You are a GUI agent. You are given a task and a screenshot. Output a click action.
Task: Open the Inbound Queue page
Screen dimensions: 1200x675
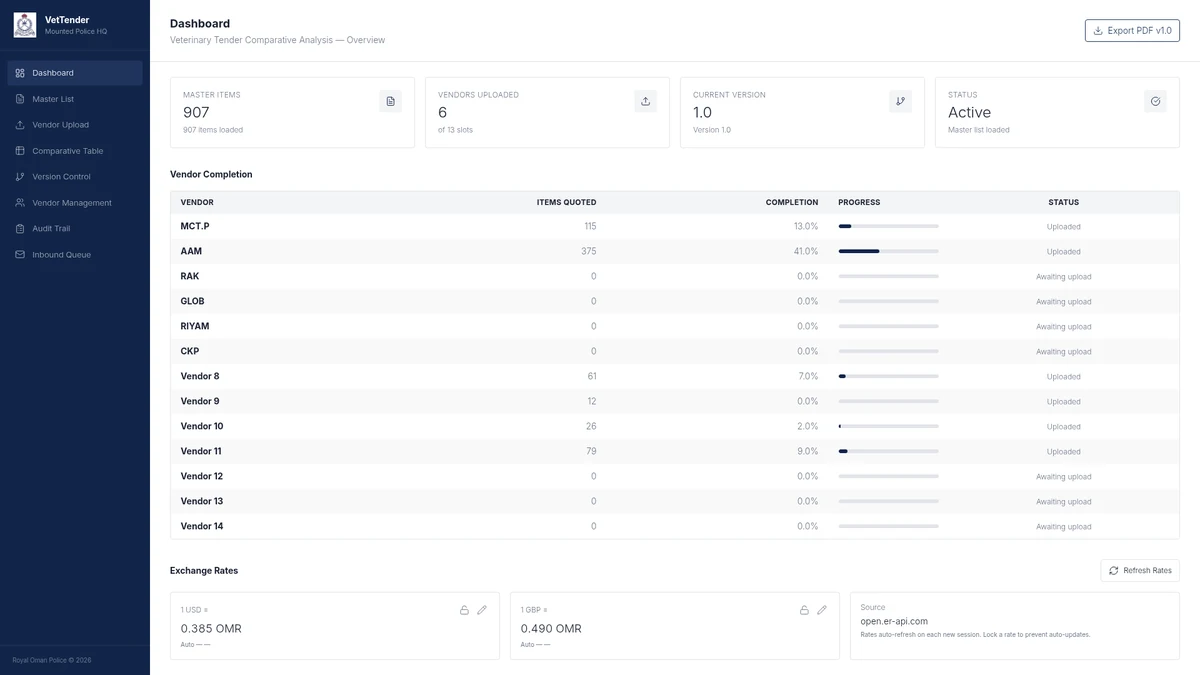click(75, 255)
